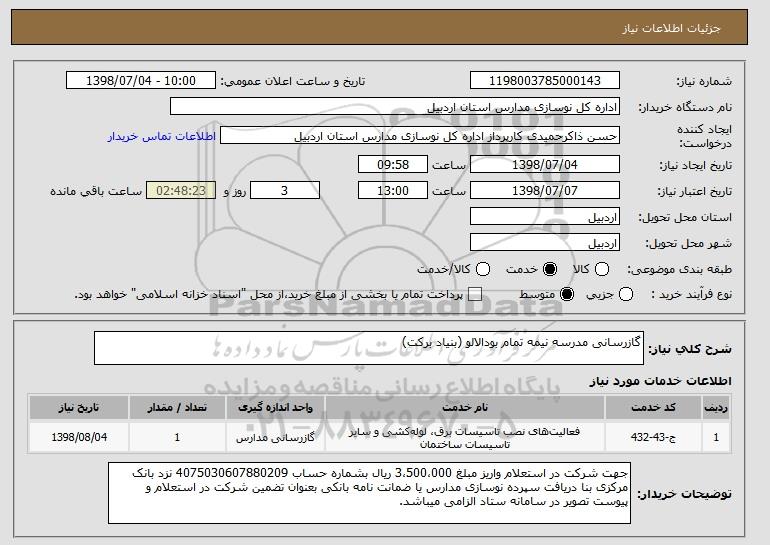Click the کد خدمت column header
The image size is (770, 545).
pos(653,408)
